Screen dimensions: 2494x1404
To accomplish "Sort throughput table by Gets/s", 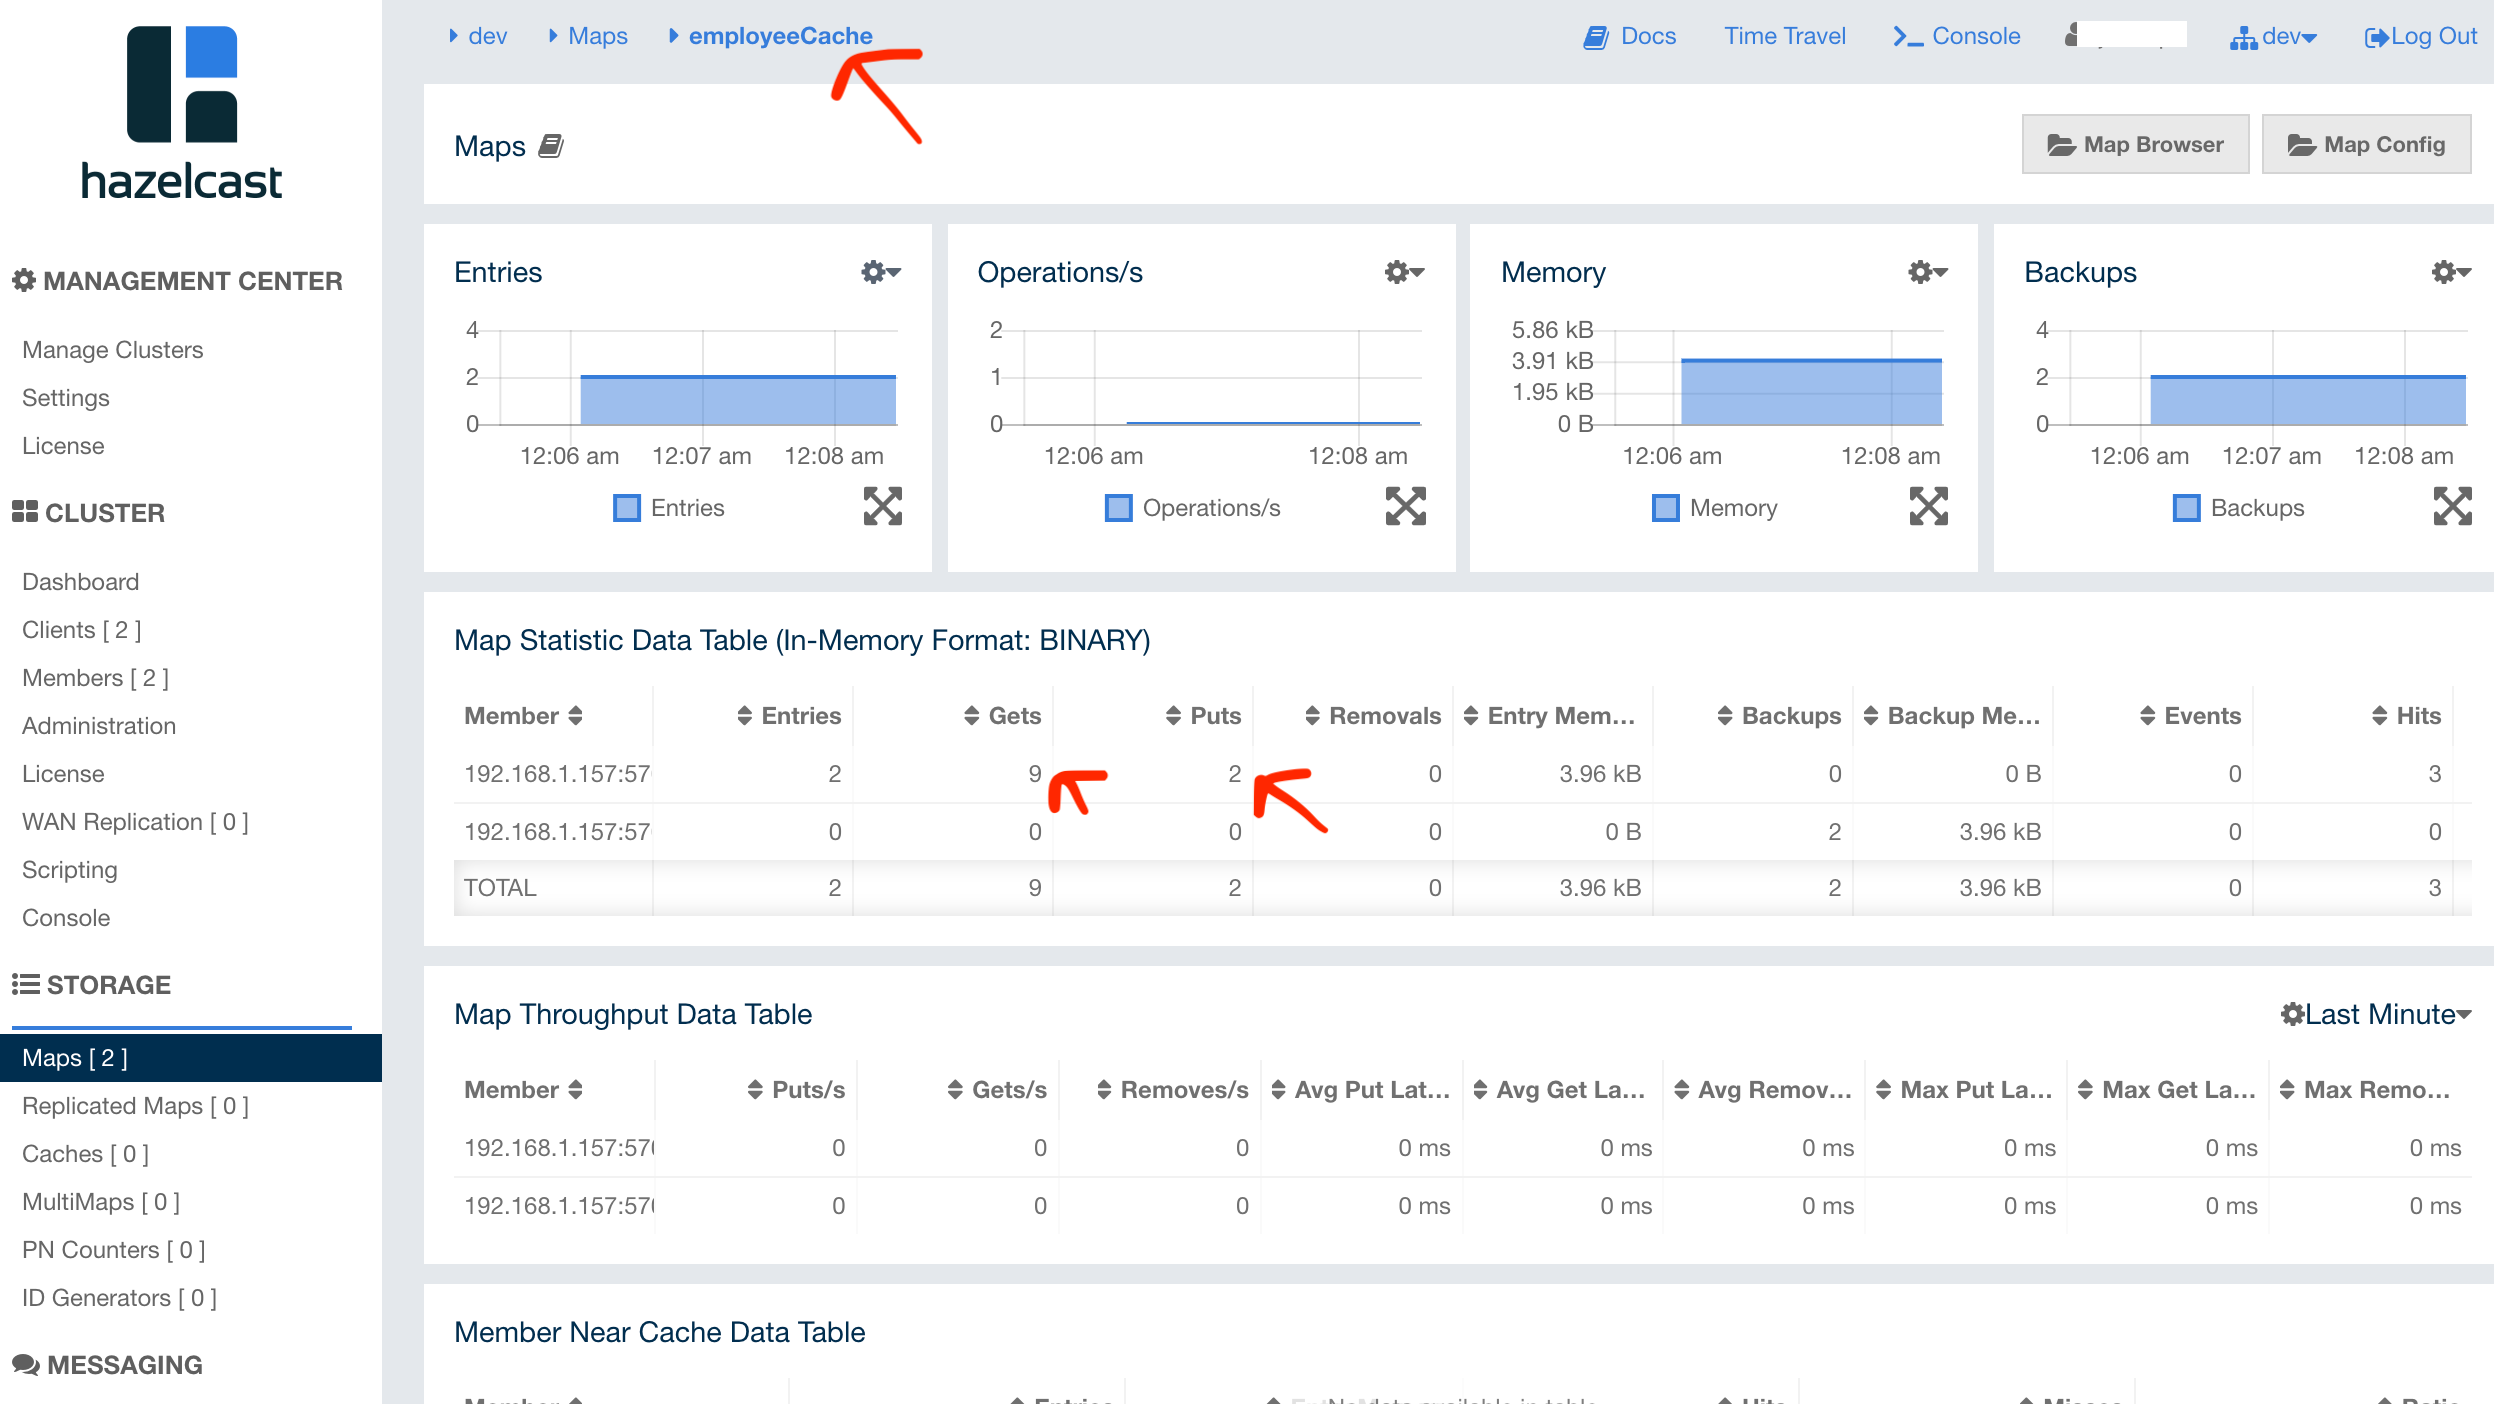I will click(997, 1090).
